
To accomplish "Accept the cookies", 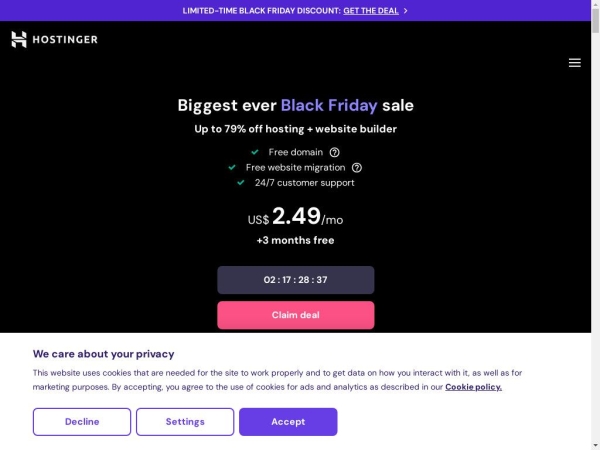I will coord(288,422).
